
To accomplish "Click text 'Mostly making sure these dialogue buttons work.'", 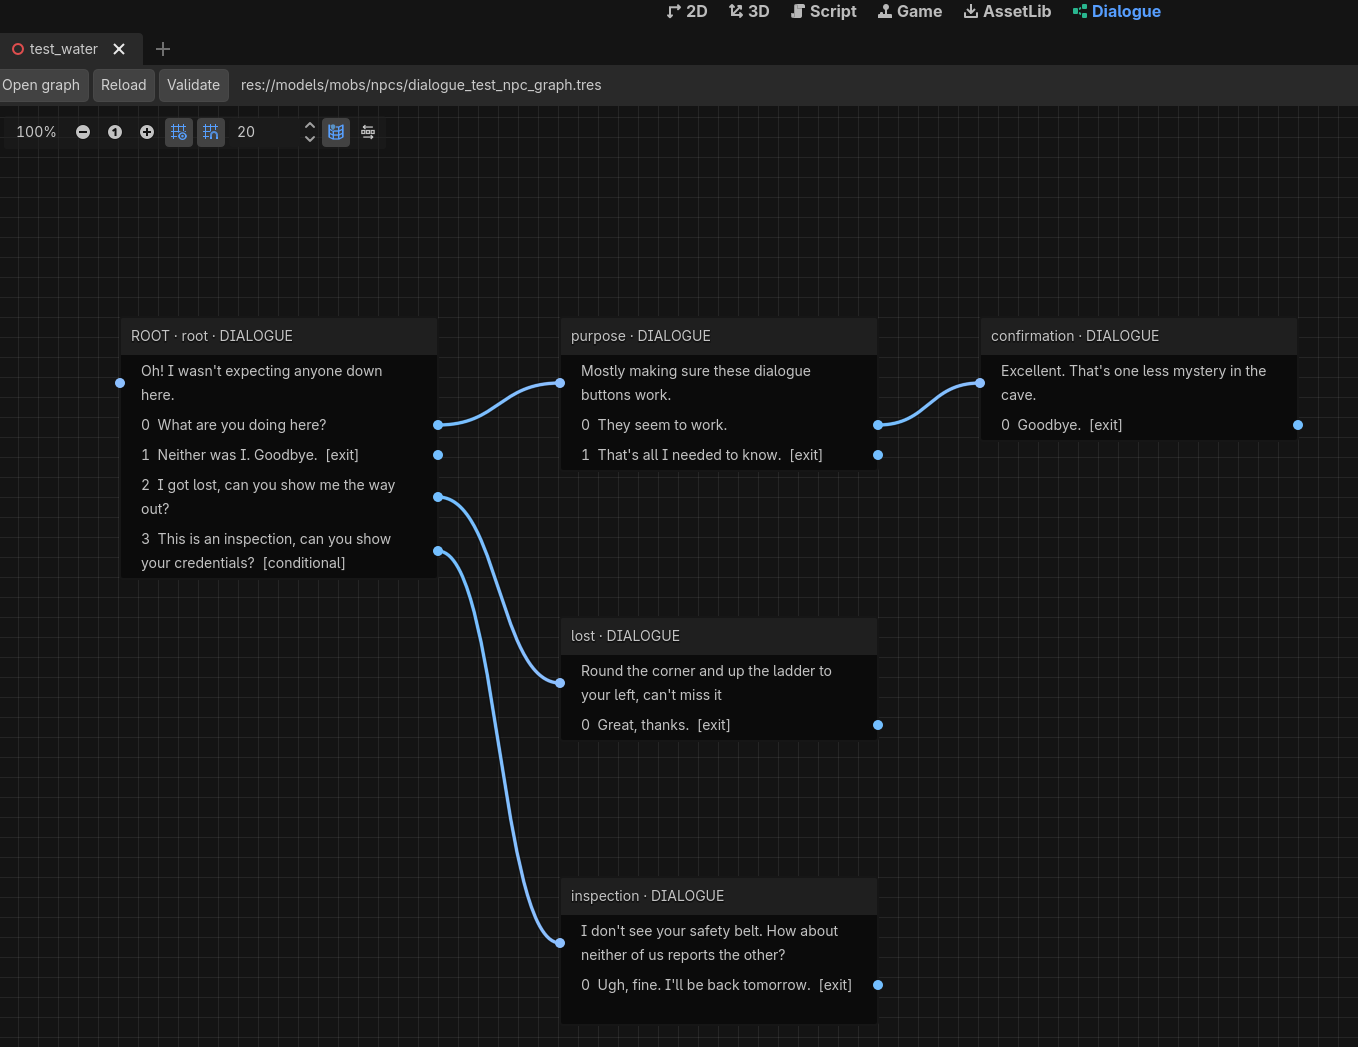I will pos(696,383).
